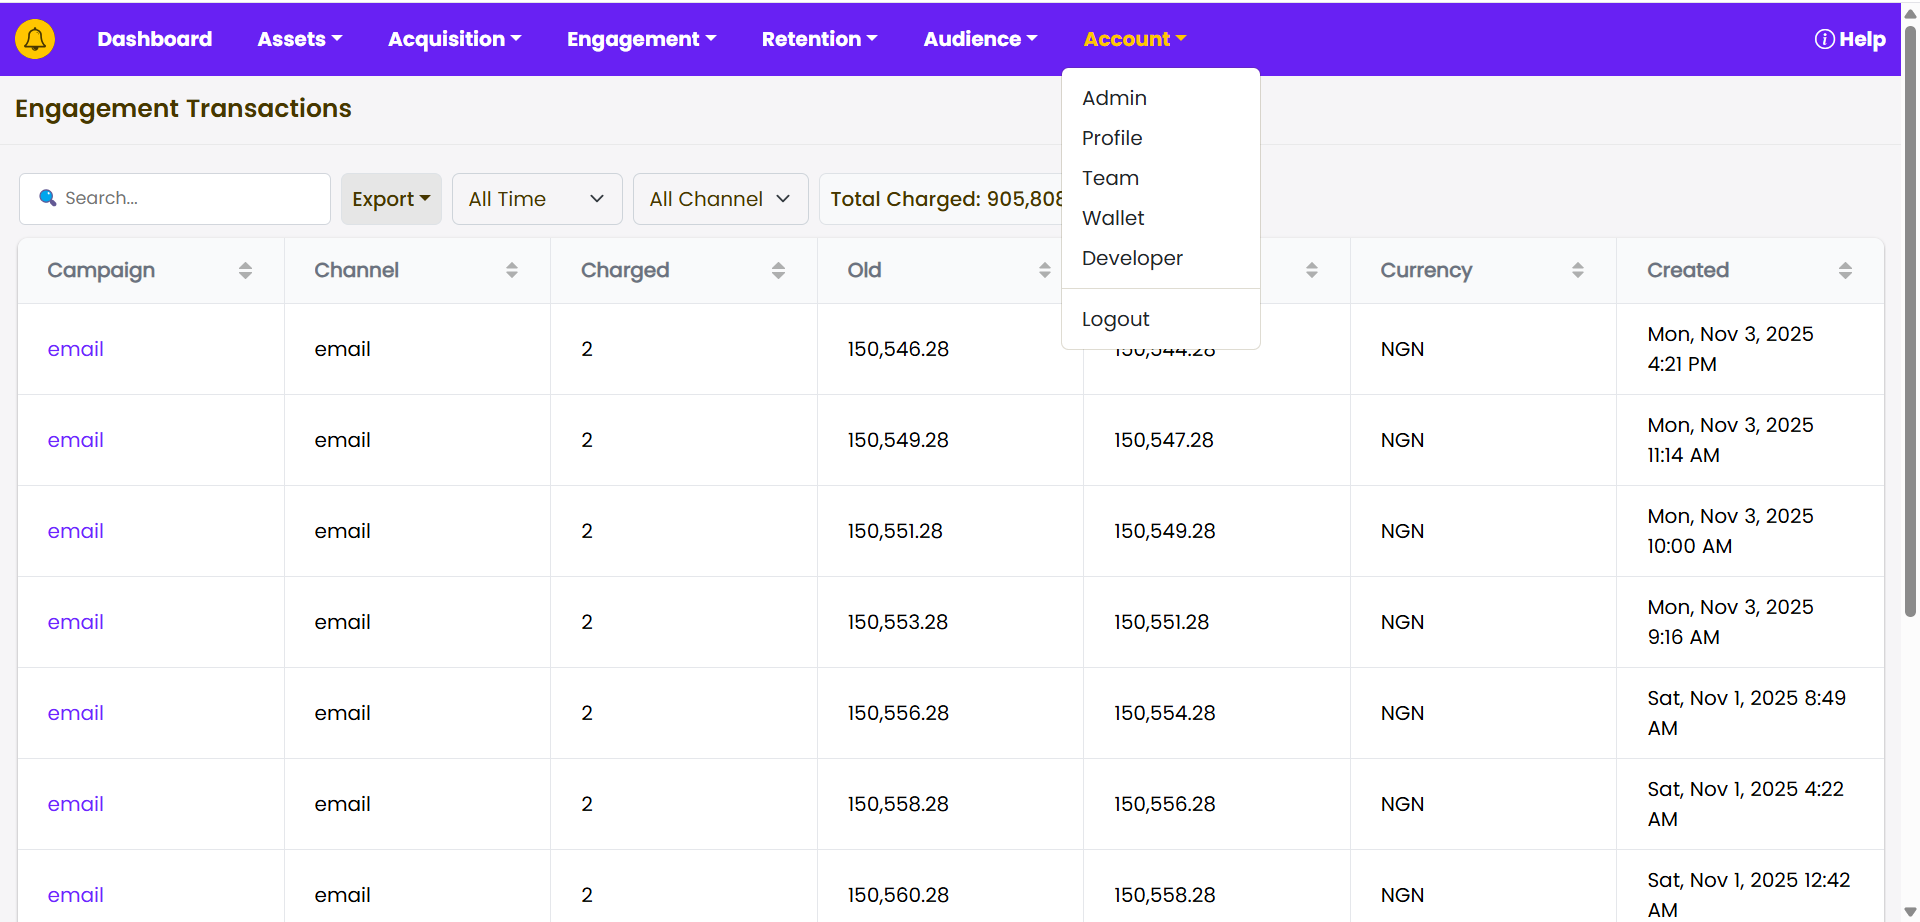Viewport: 1920px width, 922px height.
Task: Click the Help info icon
Action: point(1824,39)
